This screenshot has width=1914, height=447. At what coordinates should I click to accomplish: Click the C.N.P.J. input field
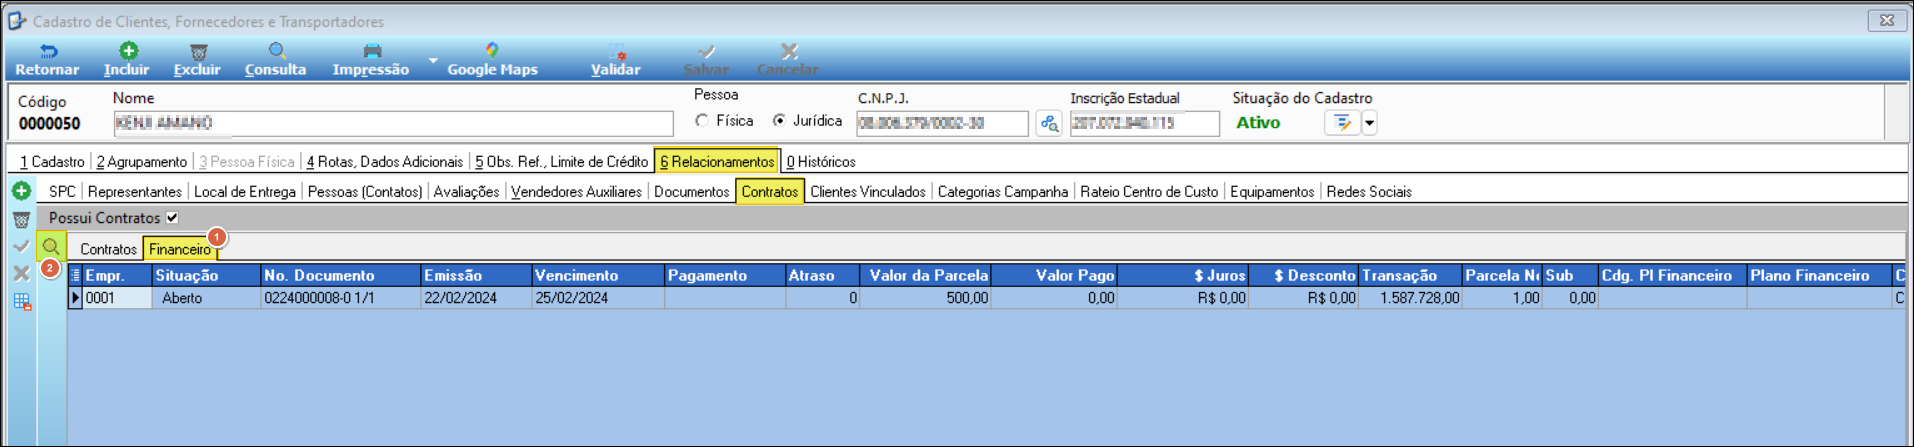pyautogui.click(x=943, y=123)
